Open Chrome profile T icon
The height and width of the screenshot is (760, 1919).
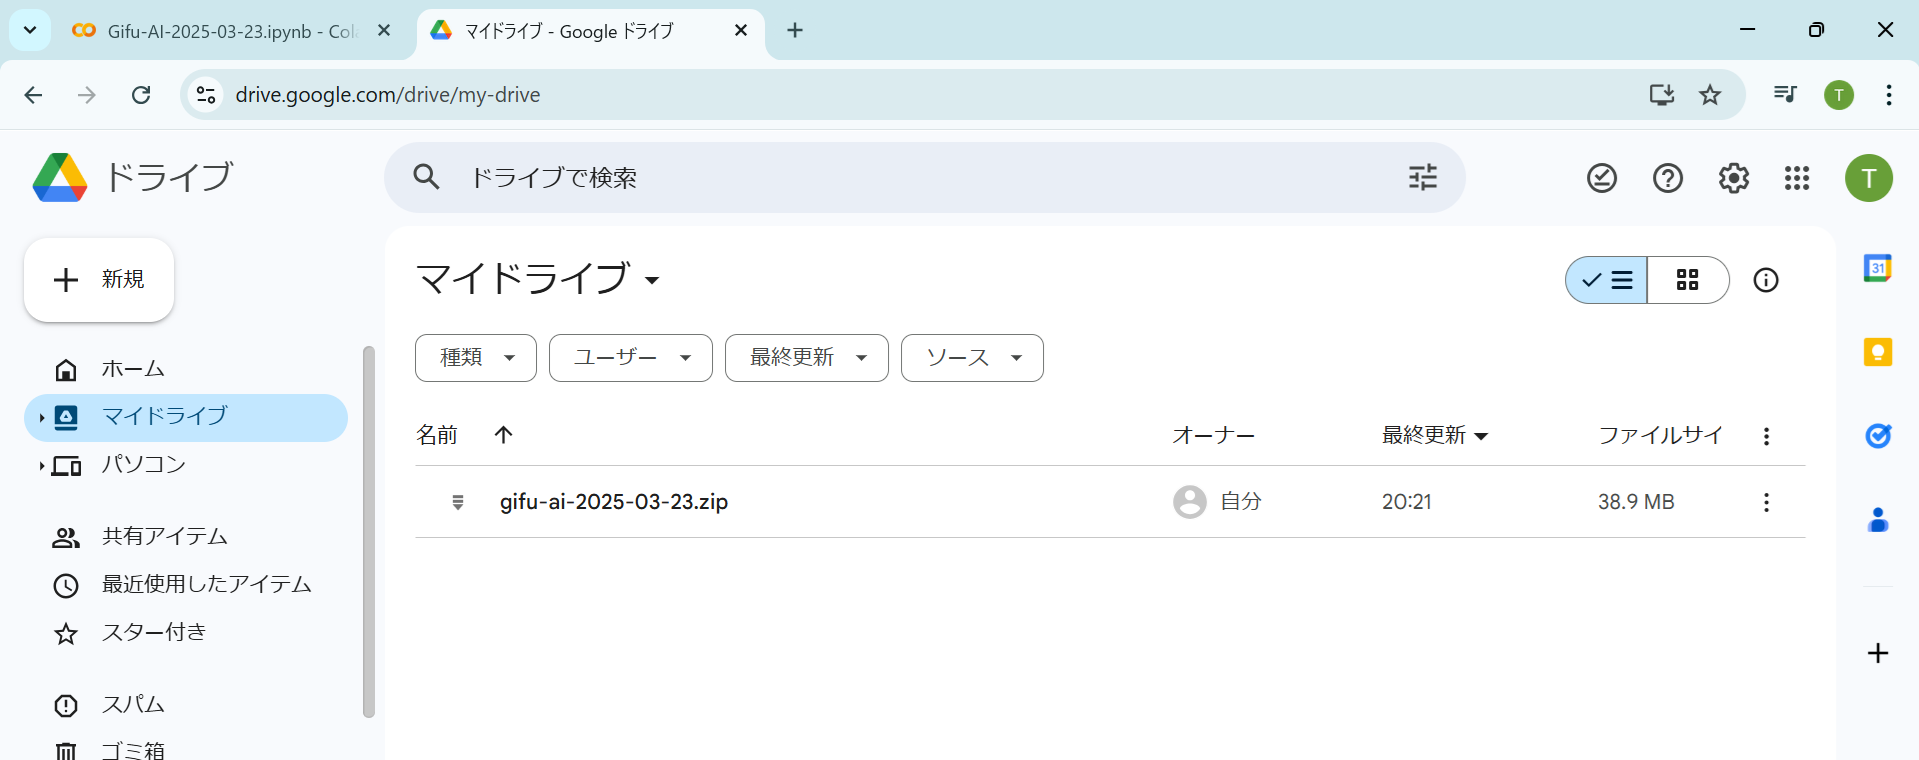point(1839,95)
